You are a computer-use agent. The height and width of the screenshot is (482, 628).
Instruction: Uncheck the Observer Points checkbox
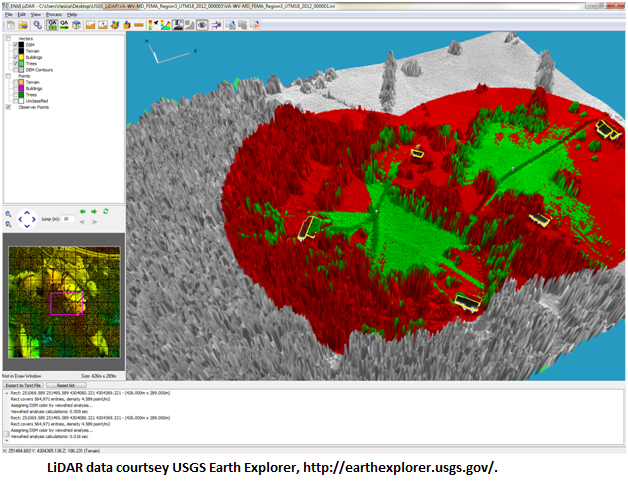(8, 107)
